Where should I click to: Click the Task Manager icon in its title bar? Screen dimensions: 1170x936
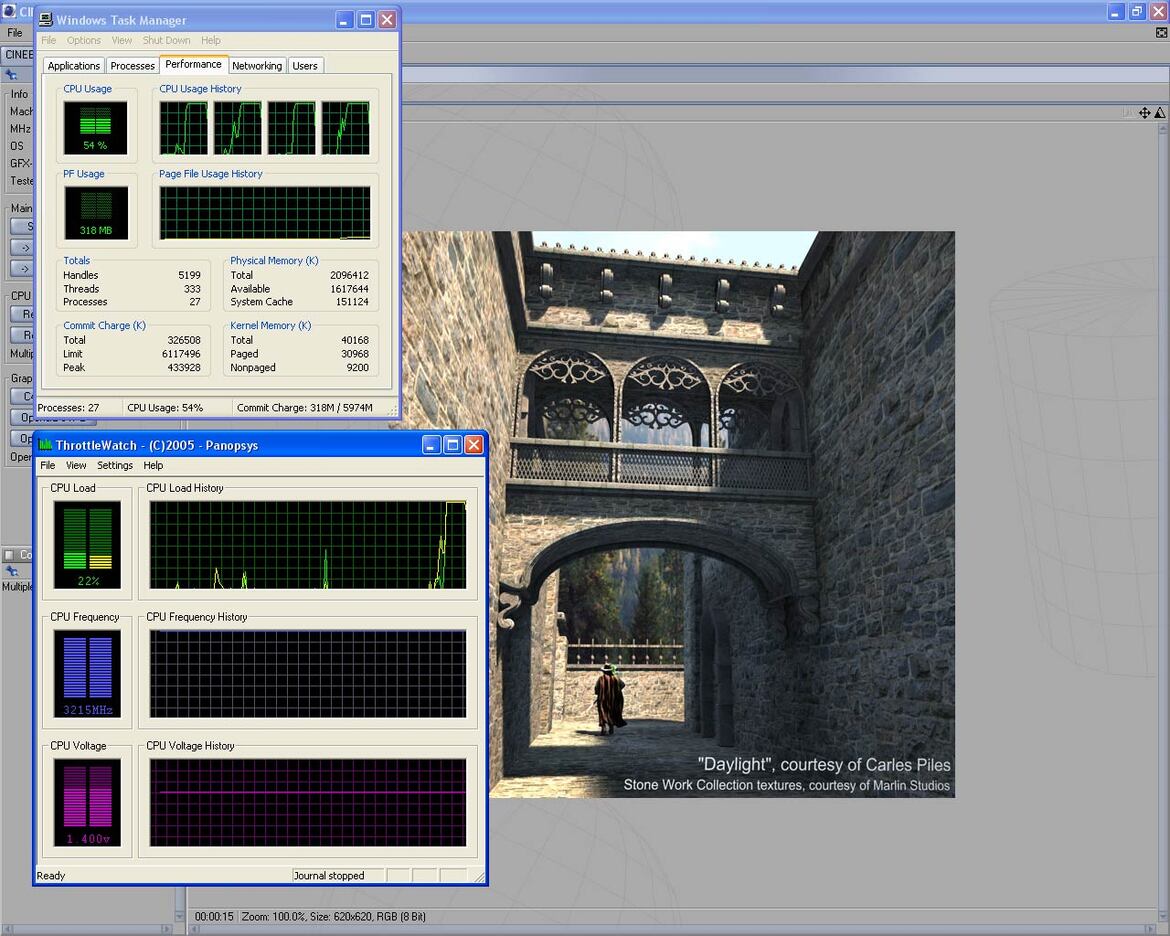44,20
